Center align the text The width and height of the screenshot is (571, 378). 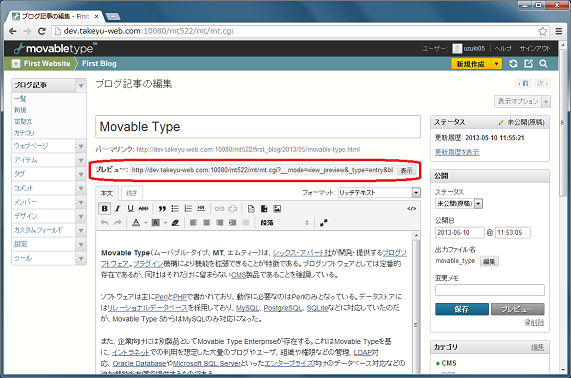click(x=206, y=223)
